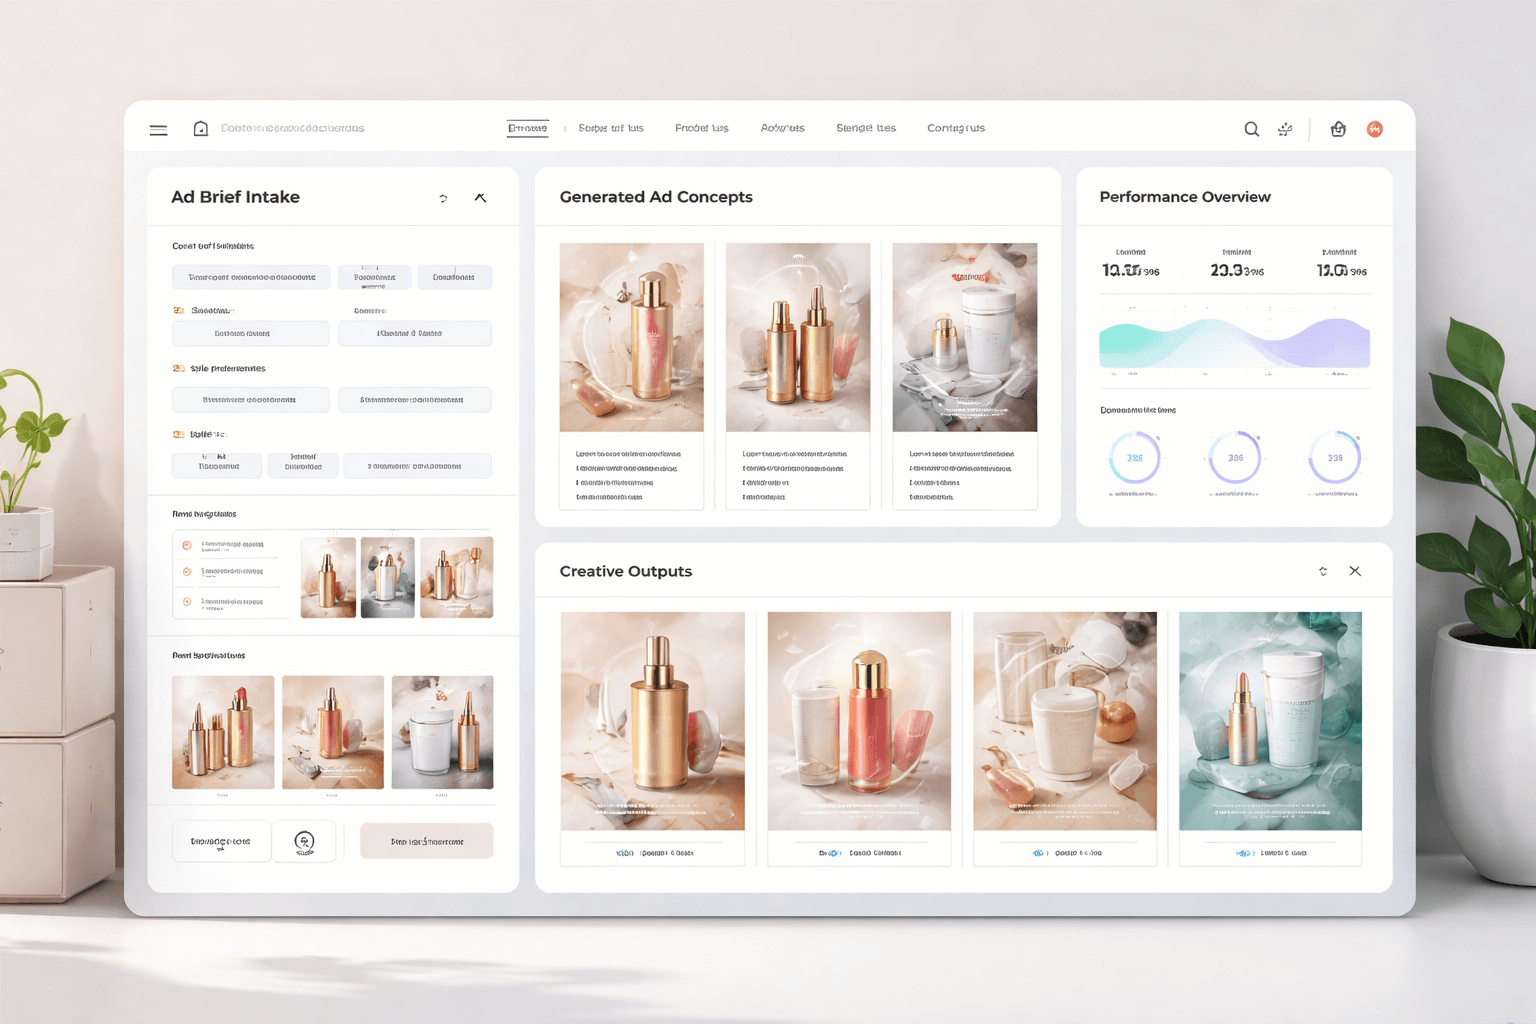This screenshot has width=1536, height=1024.
Task: Click the Creative Outputs close button
Action: point(1355,570)
